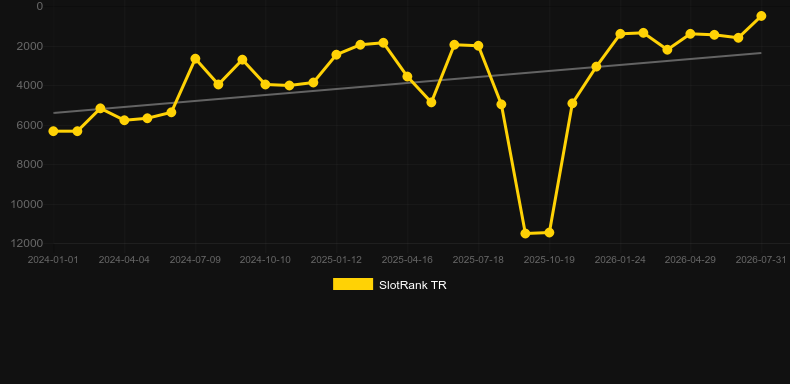Select the lowest data point above 2025-10-19
The width and height of the screenshot is (790, 384).
pos(549,232)
